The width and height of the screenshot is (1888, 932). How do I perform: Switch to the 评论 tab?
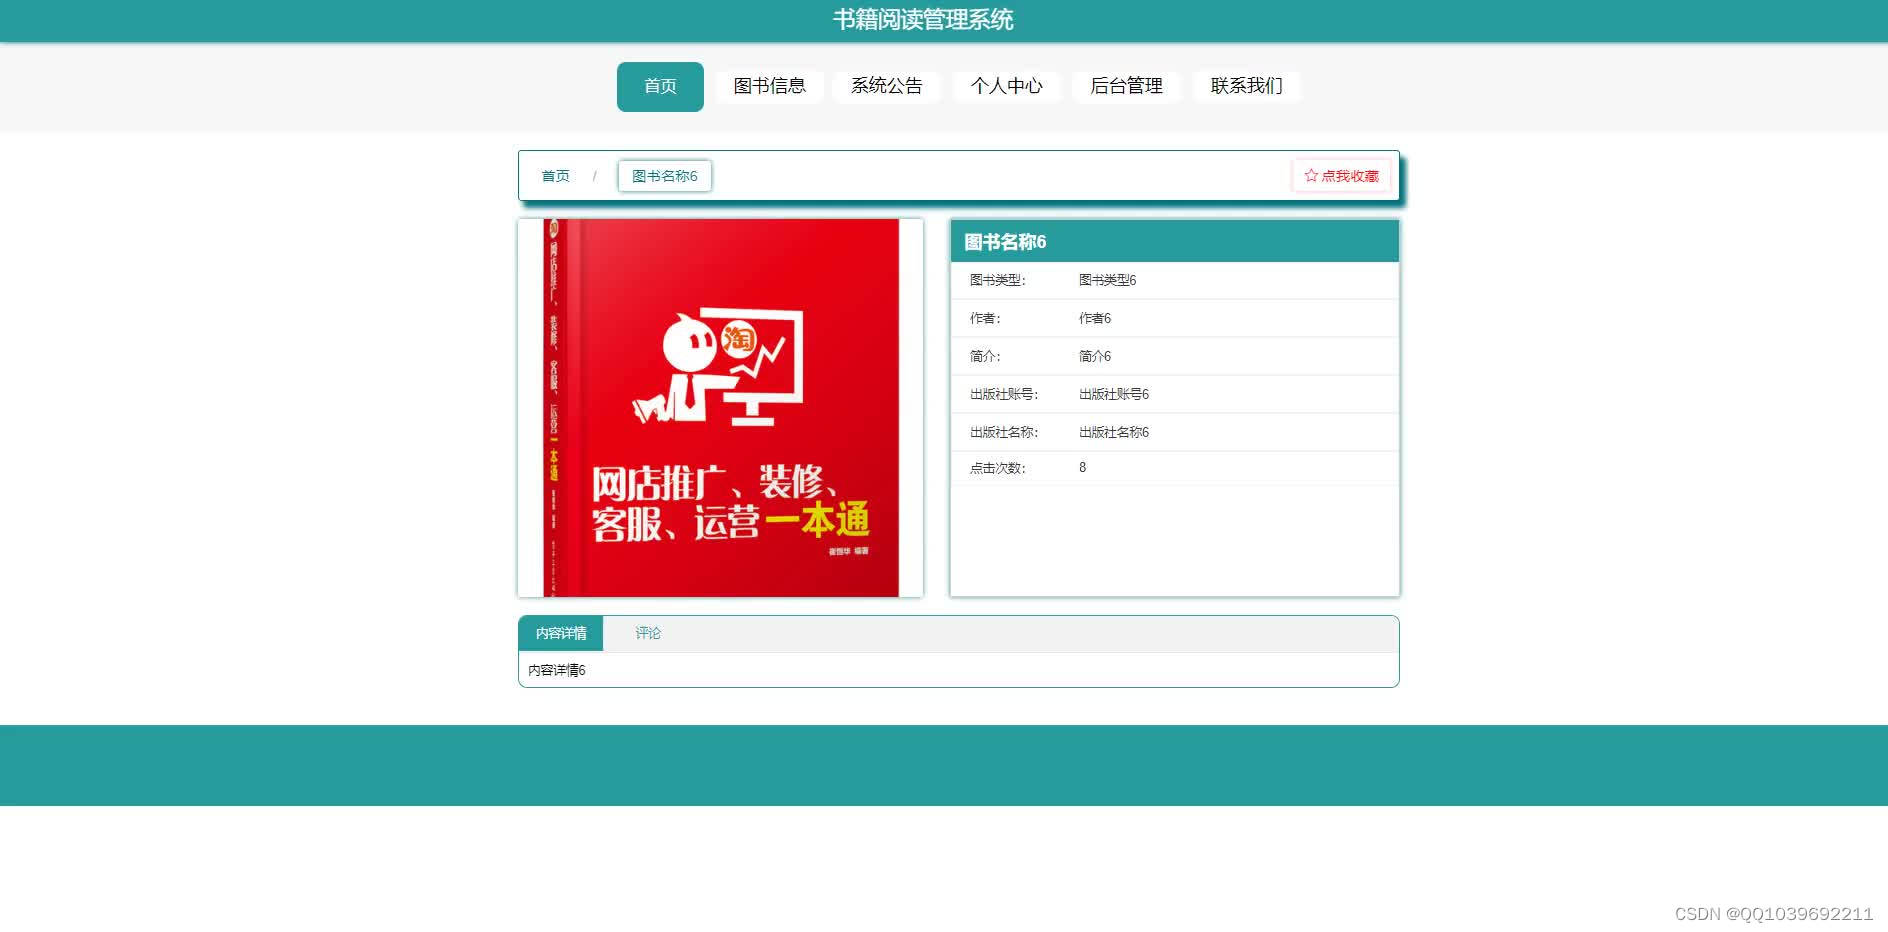point(648,632)
